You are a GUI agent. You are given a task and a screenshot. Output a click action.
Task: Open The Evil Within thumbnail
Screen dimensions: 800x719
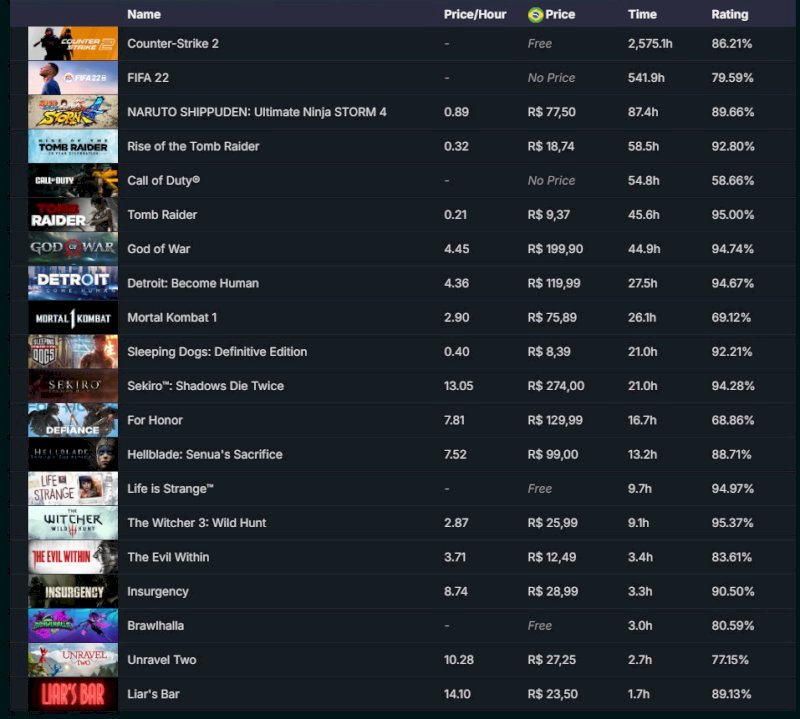(x=73, y=557)
